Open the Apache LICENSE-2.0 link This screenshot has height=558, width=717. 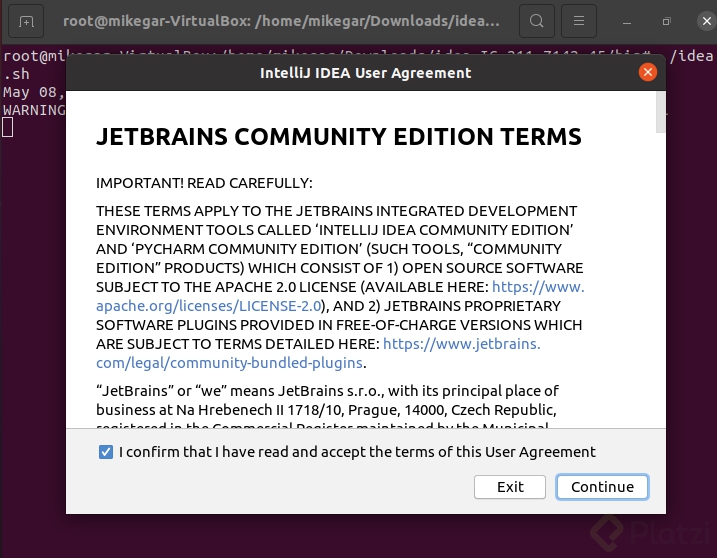[209, 306]
